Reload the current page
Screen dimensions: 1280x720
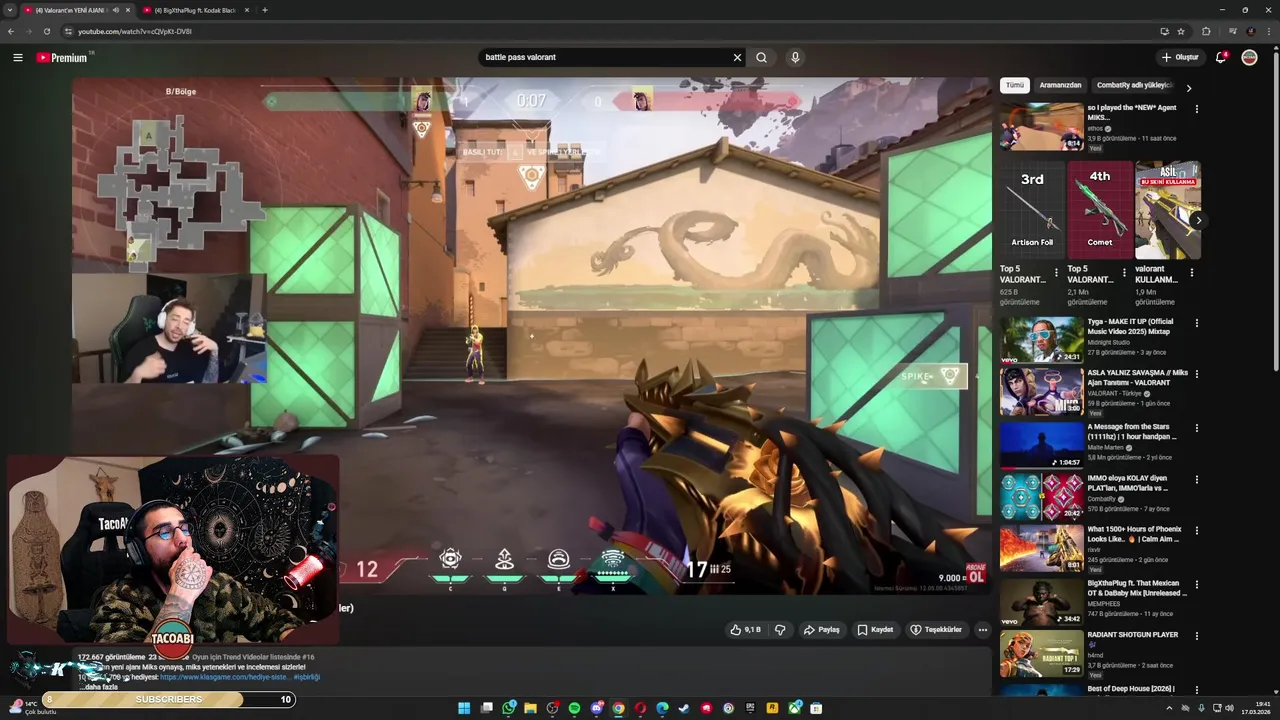(x=47, y=31)
